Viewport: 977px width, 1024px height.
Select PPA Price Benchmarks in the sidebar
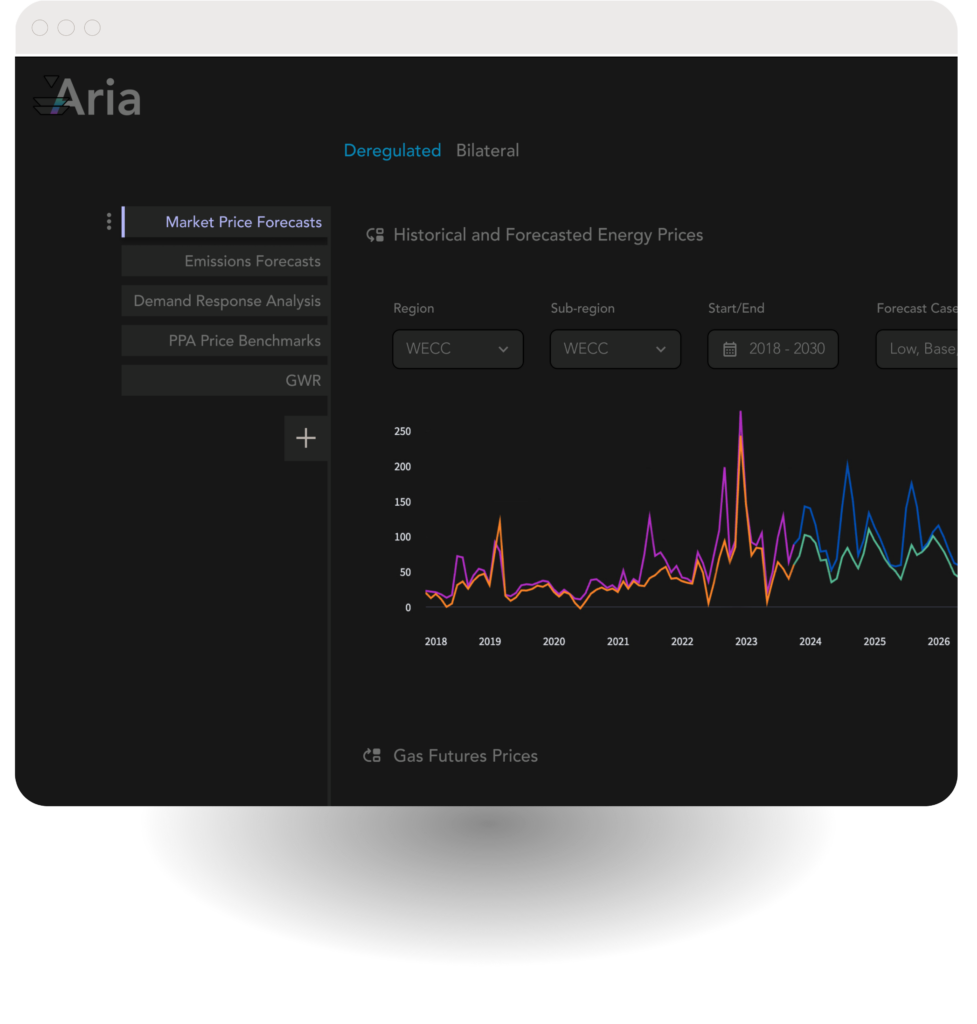click(224, 340)
